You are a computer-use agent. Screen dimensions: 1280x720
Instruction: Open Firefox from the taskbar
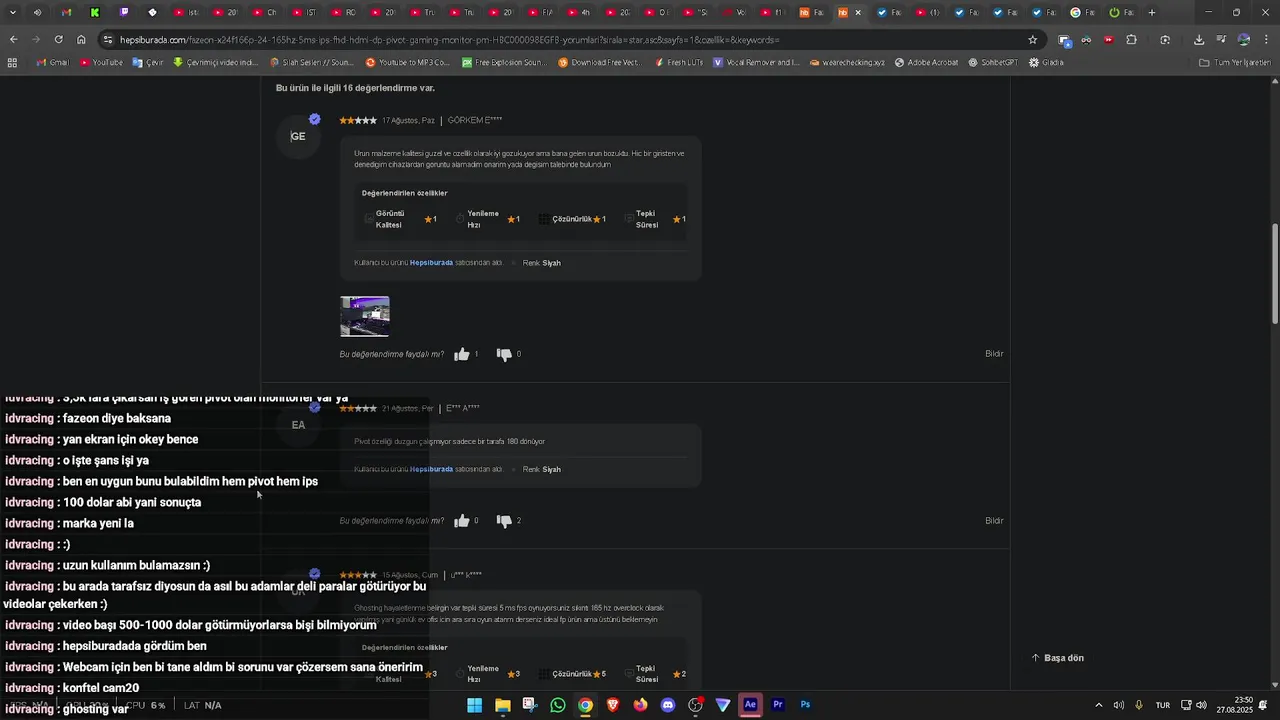[640, 705]
